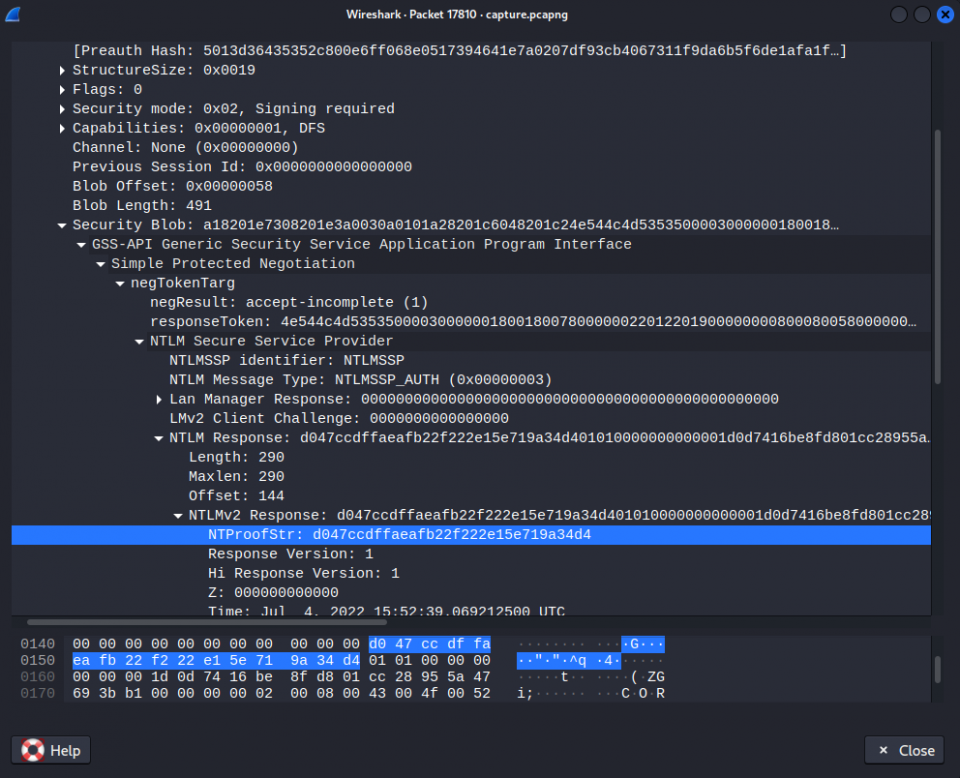960x778 pixels.
Task: Expand the Flags: 0 row
Action: tap(62, 90)
